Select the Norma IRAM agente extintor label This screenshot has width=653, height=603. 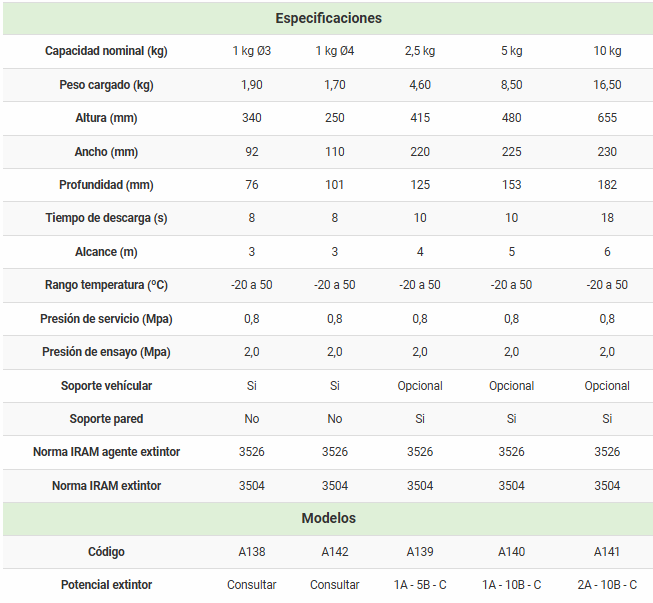coord(106,452)
